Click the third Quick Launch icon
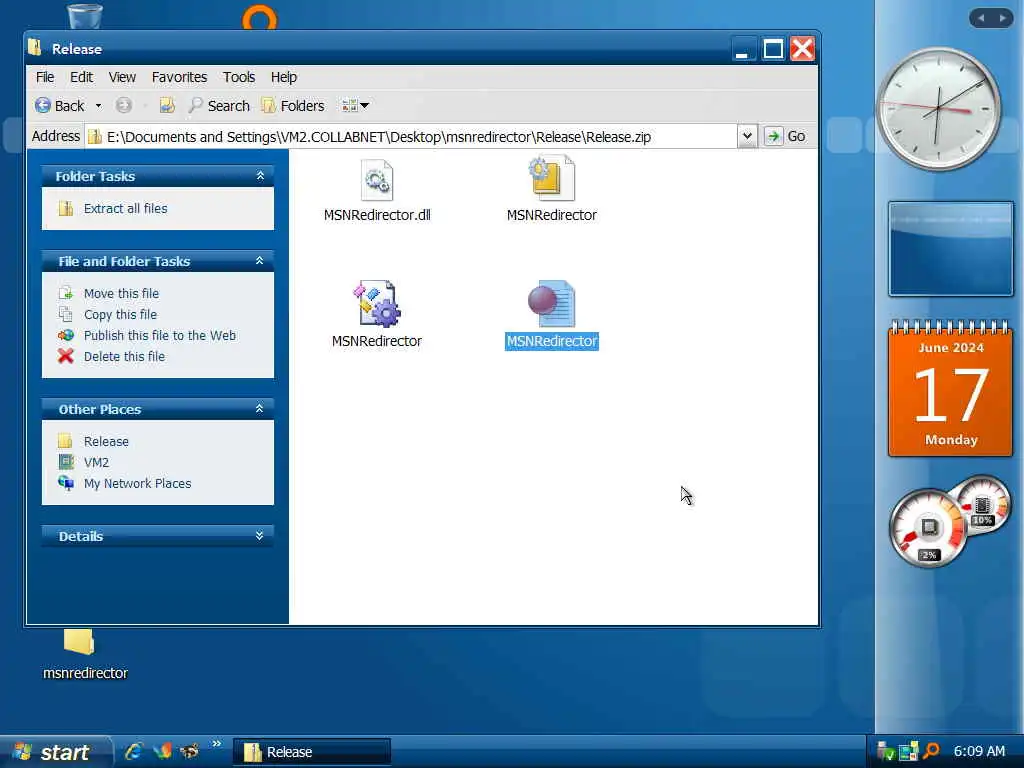1024x768 pixels. tap(189, 751)
